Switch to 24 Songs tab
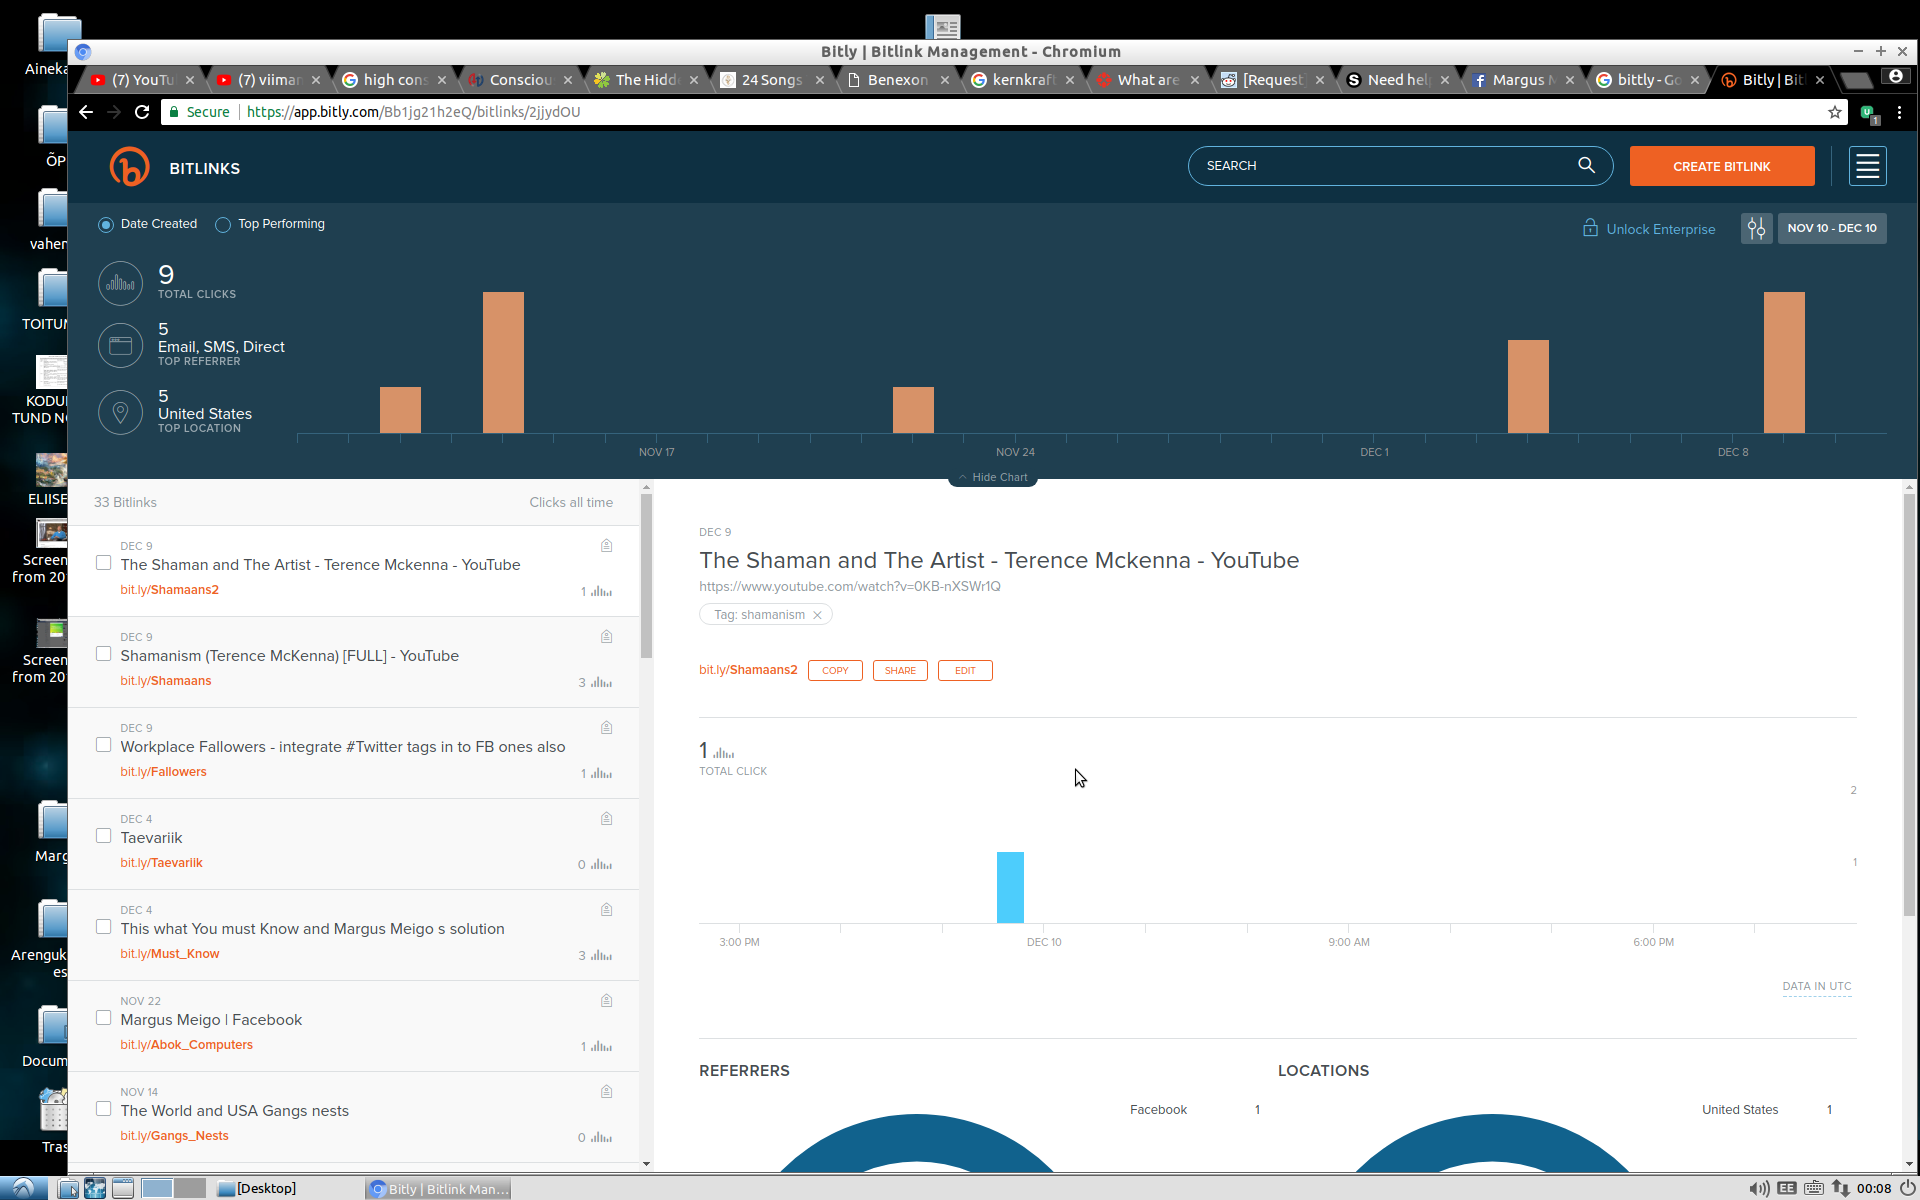This screenshot has width=1920, height=1200. tap(771, 80)
